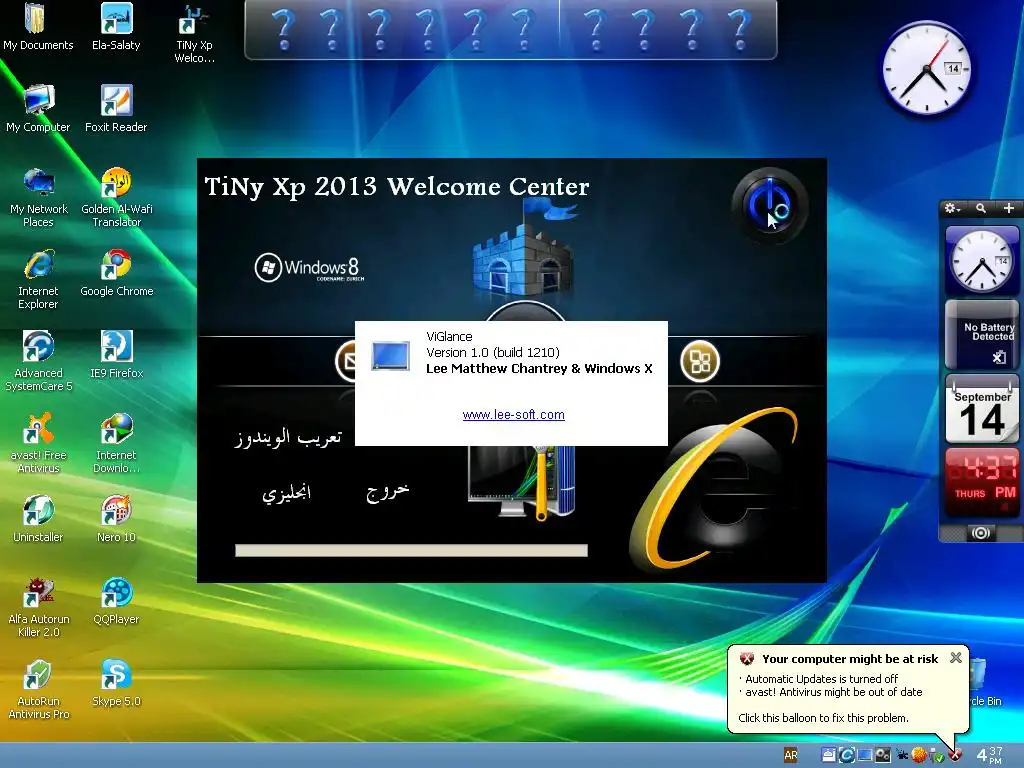Launch Google Chrome from the desktop

tap(116, 274)
